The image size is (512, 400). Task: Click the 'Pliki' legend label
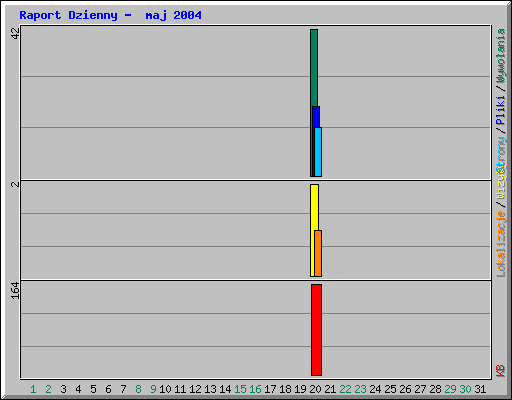pyautogui.click(x=500, y=110)
